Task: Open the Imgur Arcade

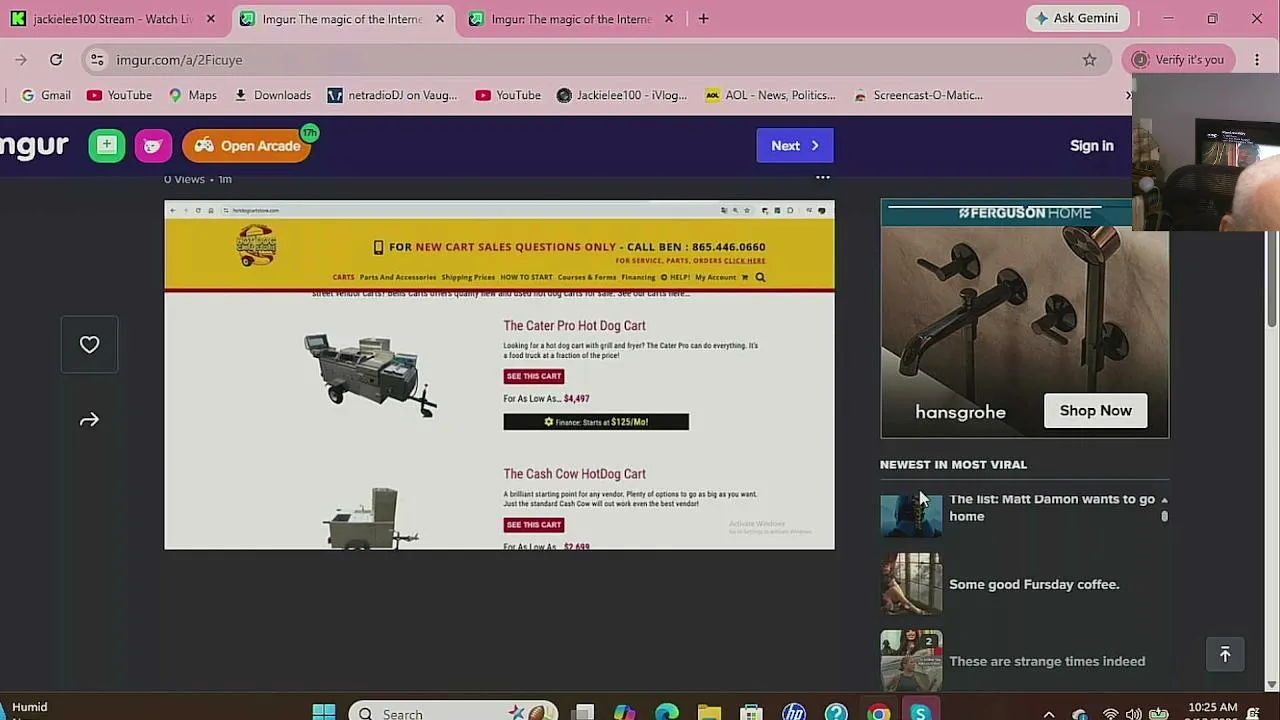Action: click(x=247, y=146)
